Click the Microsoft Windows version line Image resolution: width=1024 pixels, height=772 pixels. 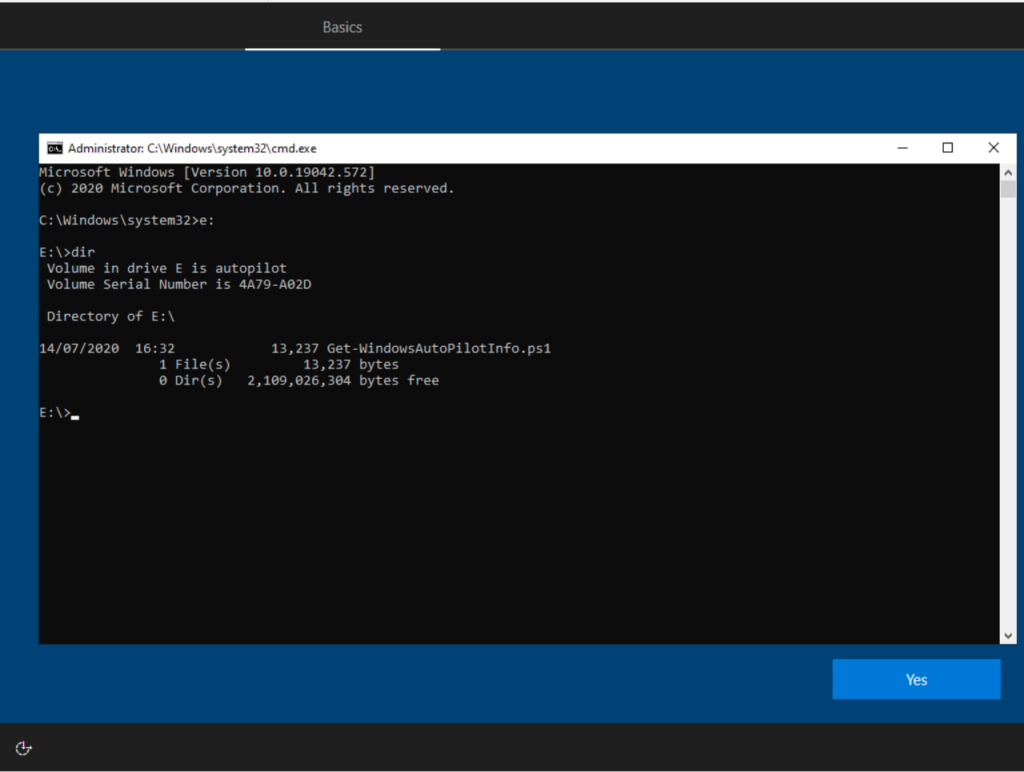tap(207, 172)
